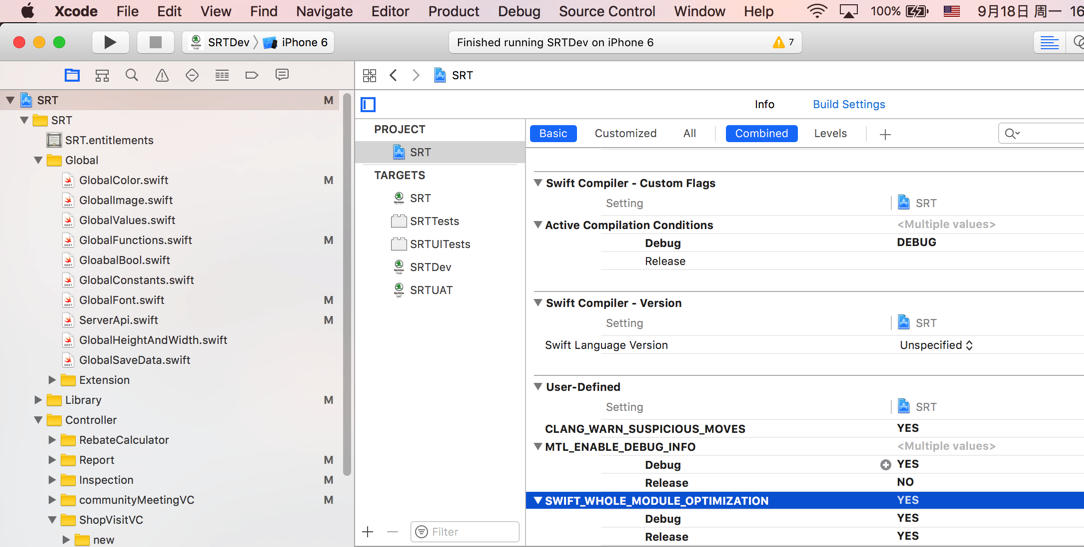Switch to Levels view
Screen dimensions: 1084x547
point(830,133)
